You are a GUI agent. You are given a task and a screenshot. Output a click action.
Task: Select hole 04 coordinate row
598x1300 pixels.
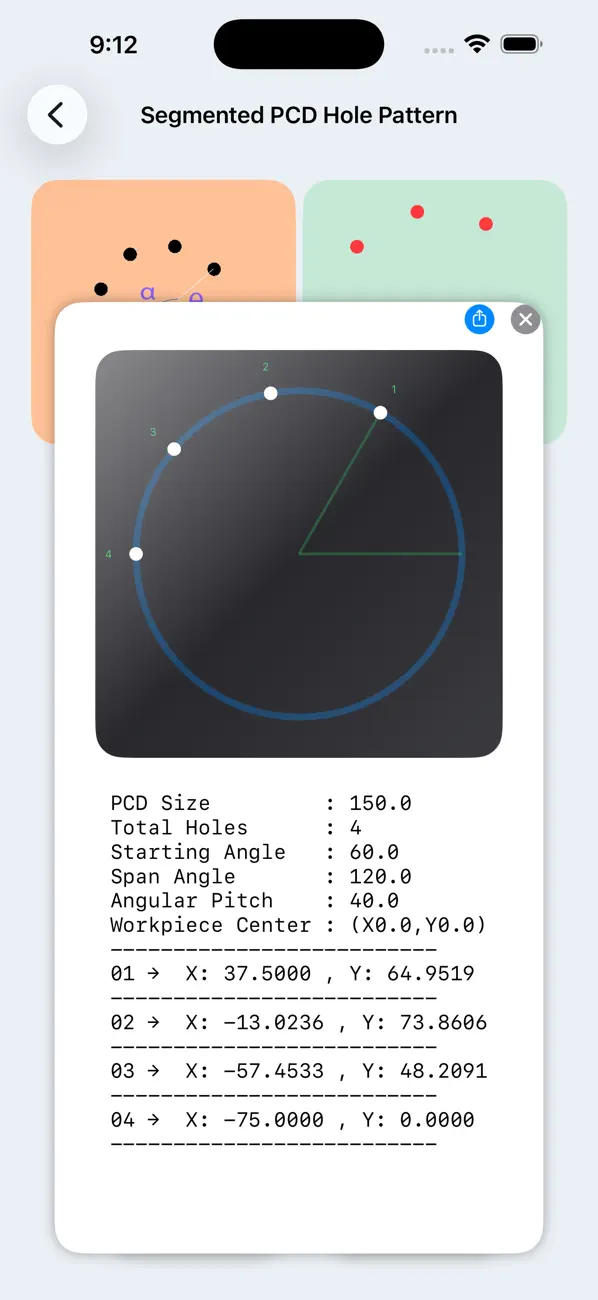point(292,1120)
